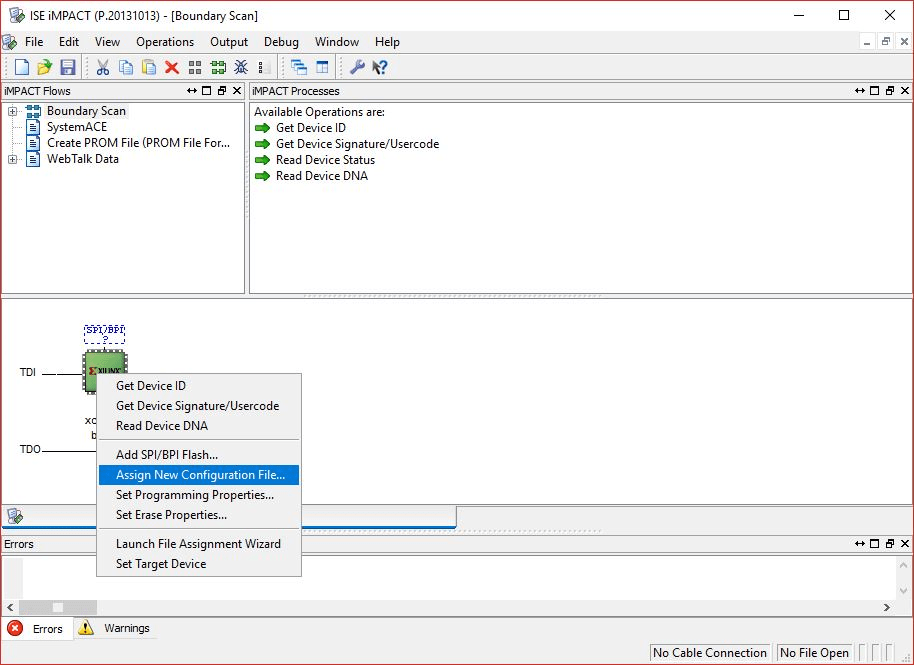Run Read Device DNA process
The image size is (914, 665).
pos(321,176)
